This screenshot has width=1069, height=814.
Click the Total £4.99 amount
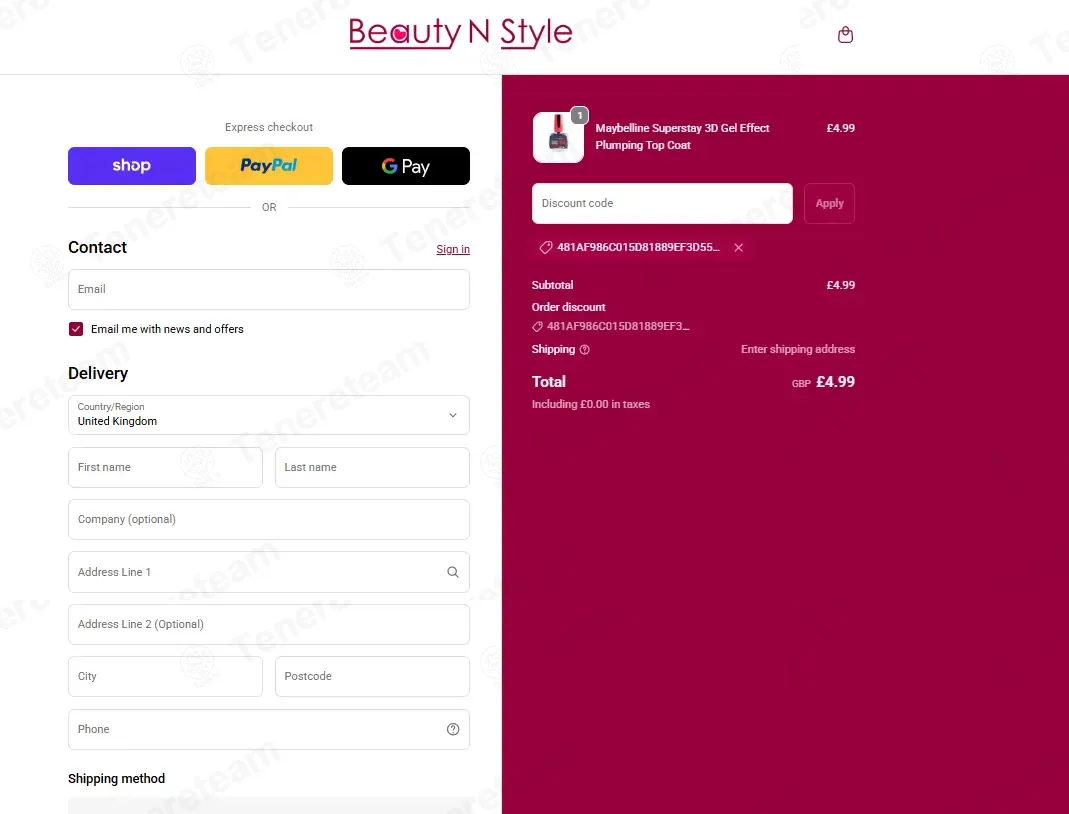[x=835, y=382]
